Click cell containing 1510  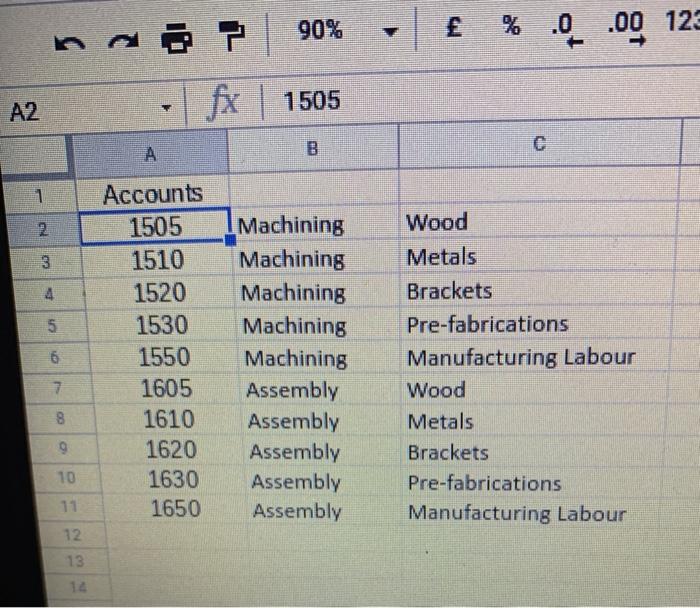coord(158,260)
